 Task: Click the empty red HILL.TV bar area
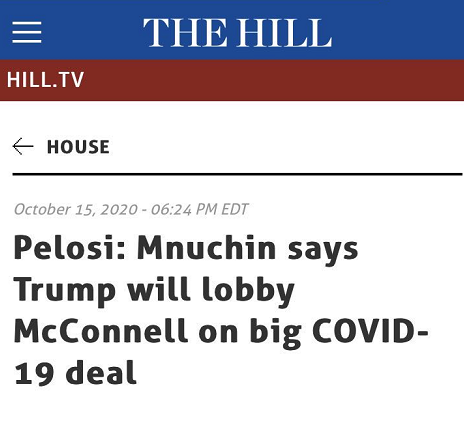point(273,80)
